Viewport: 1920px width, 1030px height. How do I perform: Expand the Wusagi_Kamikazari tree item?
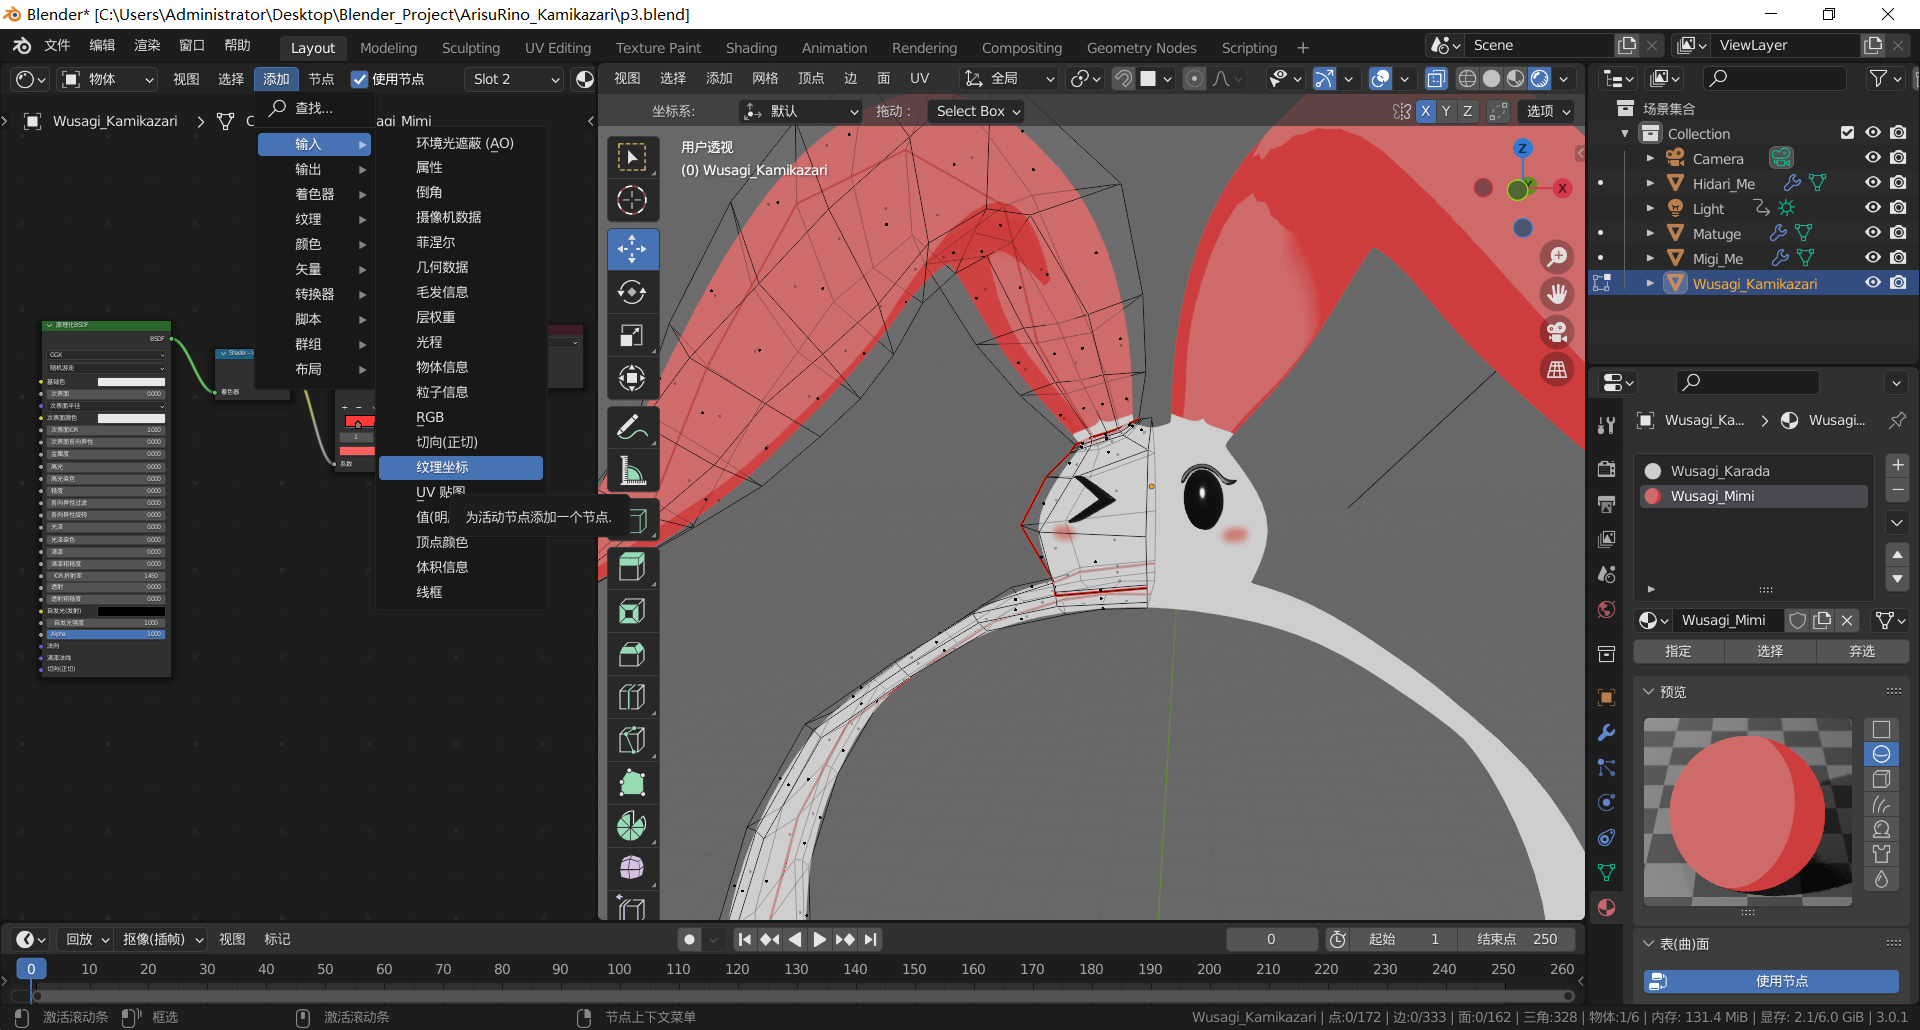pyautogui.click(x=1650, y=284)
